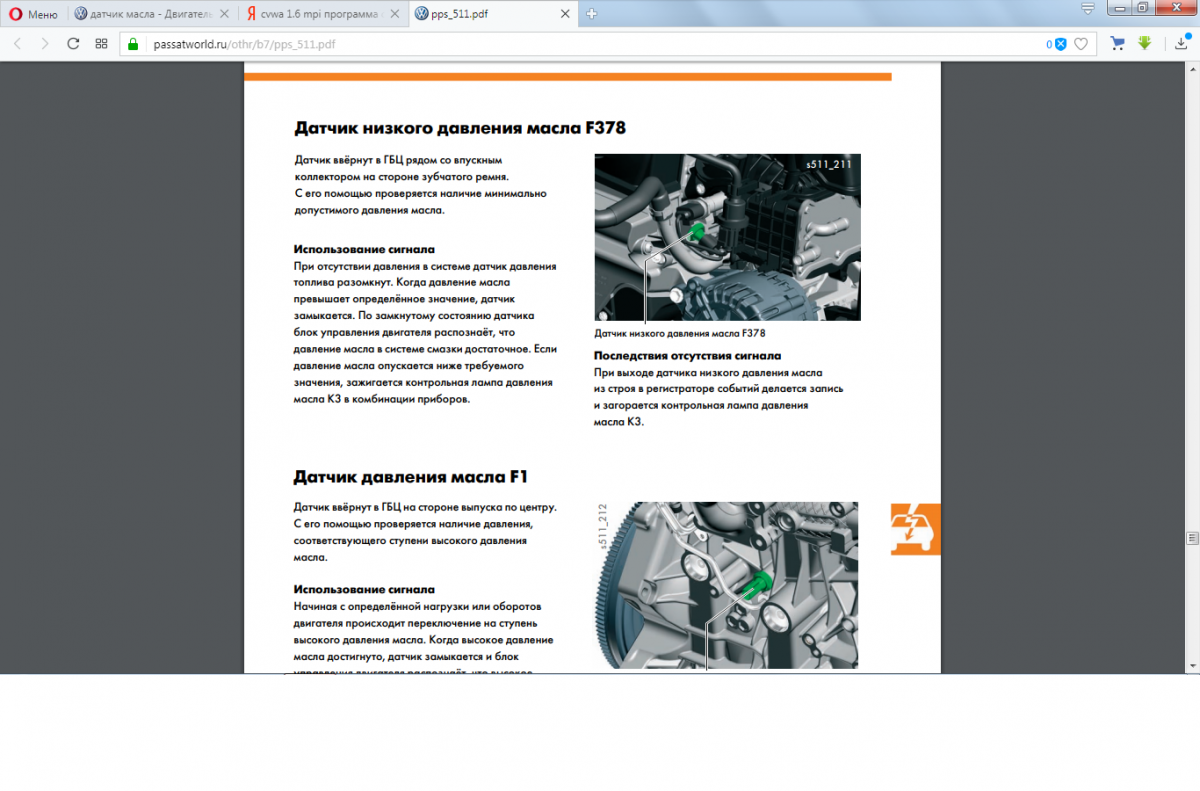
Task: Click the scrollbar up arrow
Action: 1192,68
